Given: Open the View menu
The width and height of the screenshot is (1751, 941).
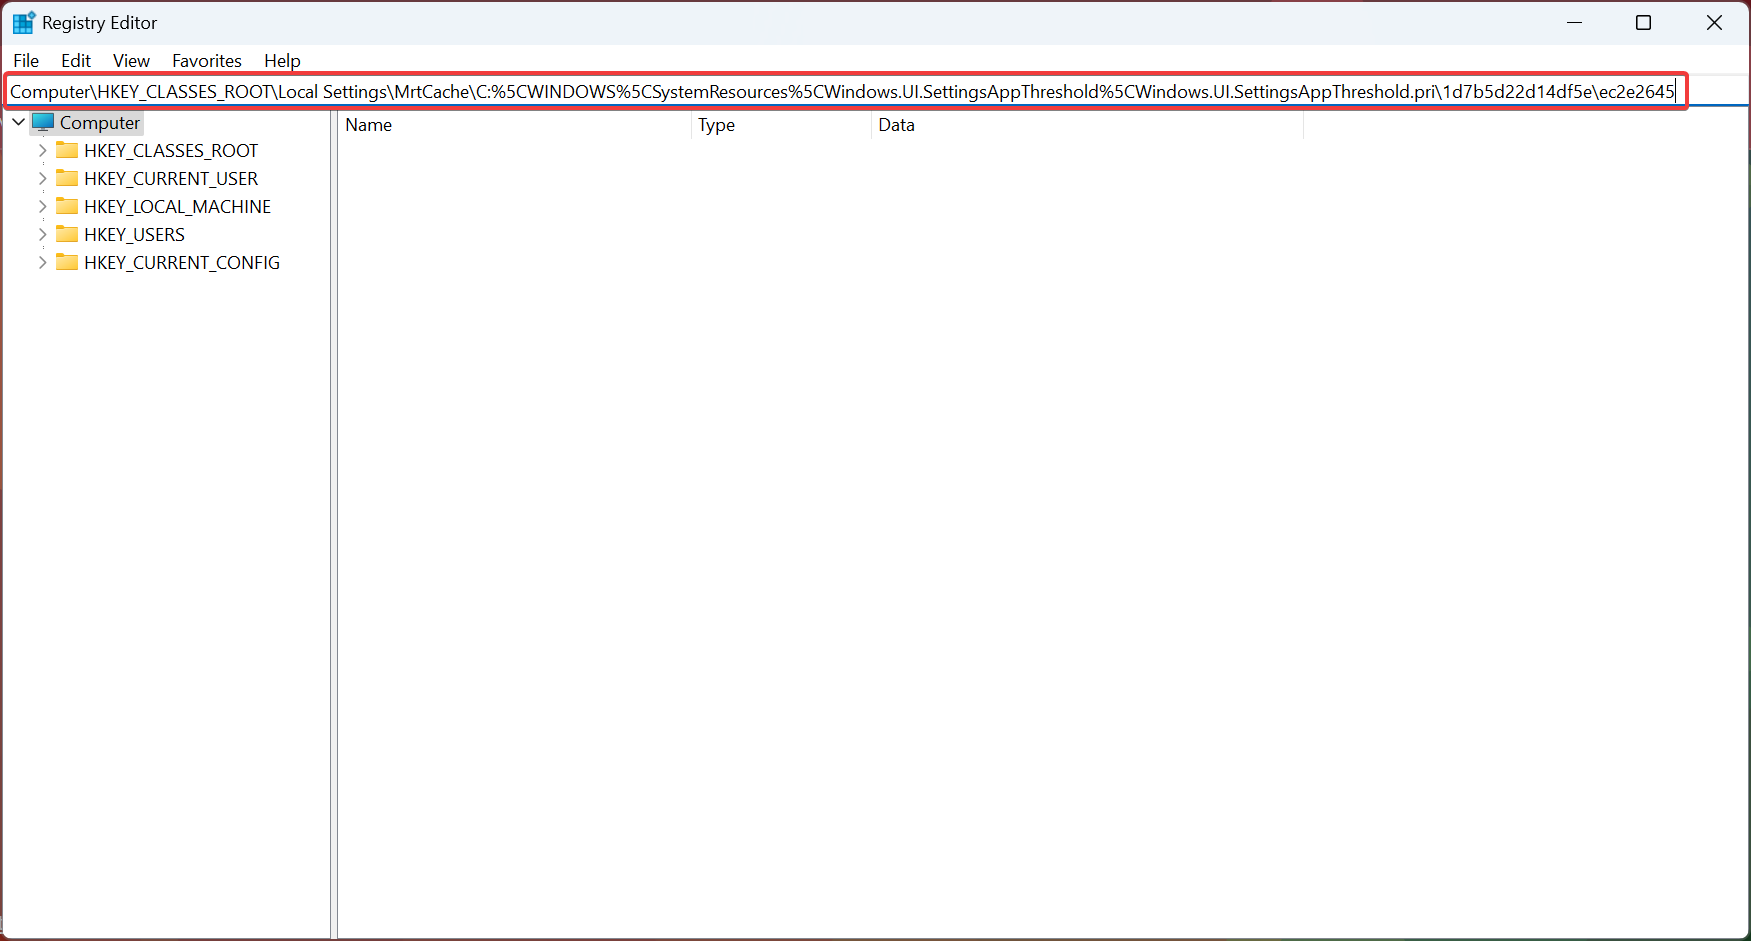Looking at the screenshot, I should (x=131, y=61).
